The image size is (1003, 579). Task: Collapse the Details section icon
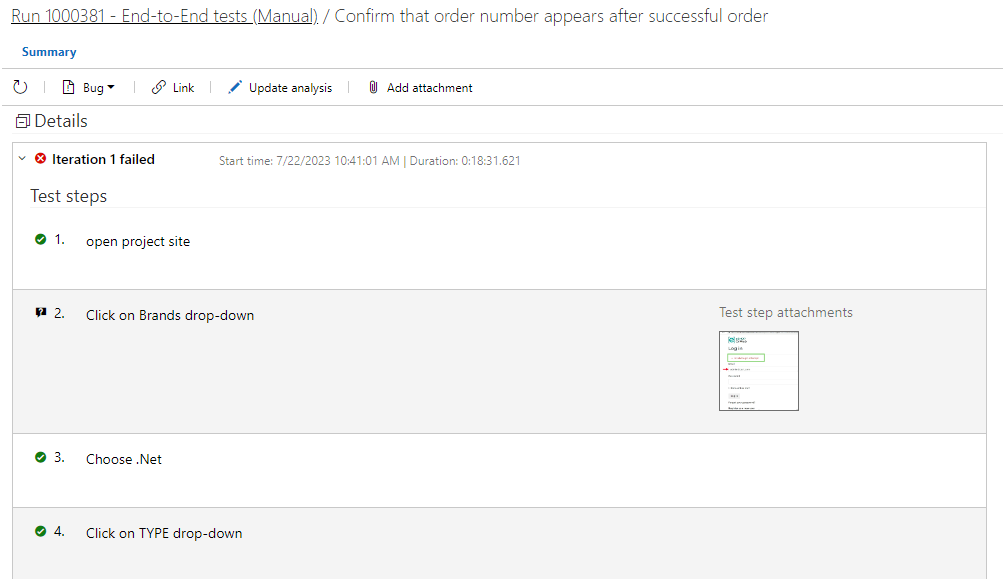(23, 121)
